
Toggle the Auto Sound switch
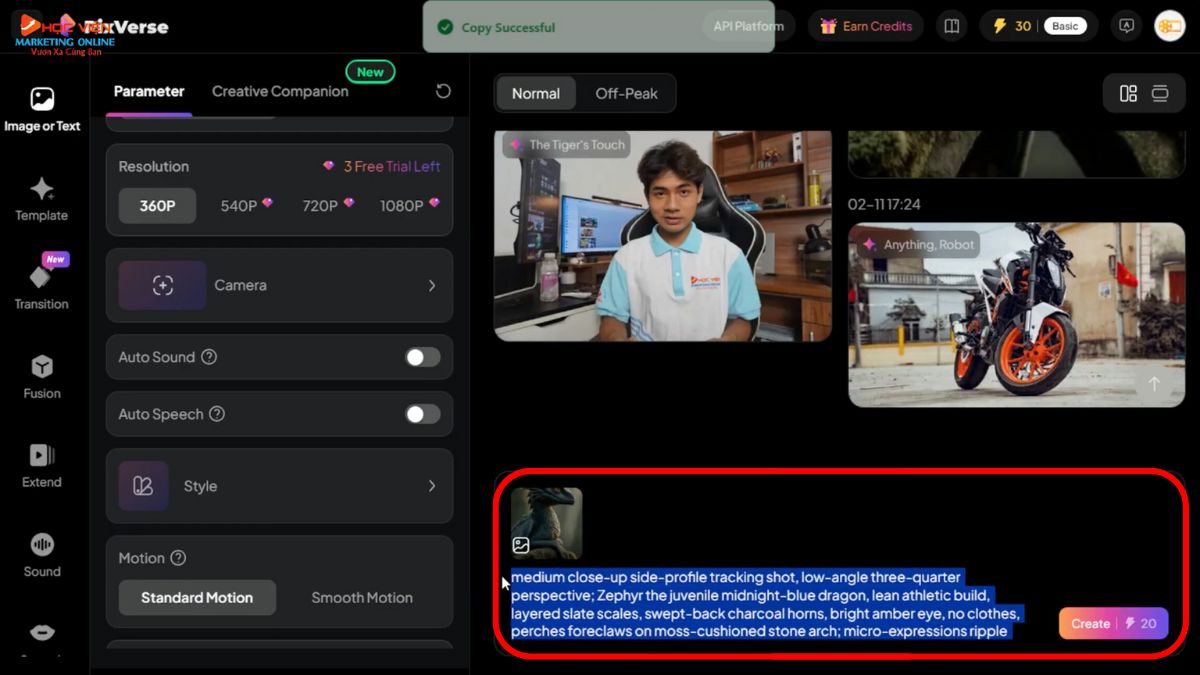pos(422,357)
